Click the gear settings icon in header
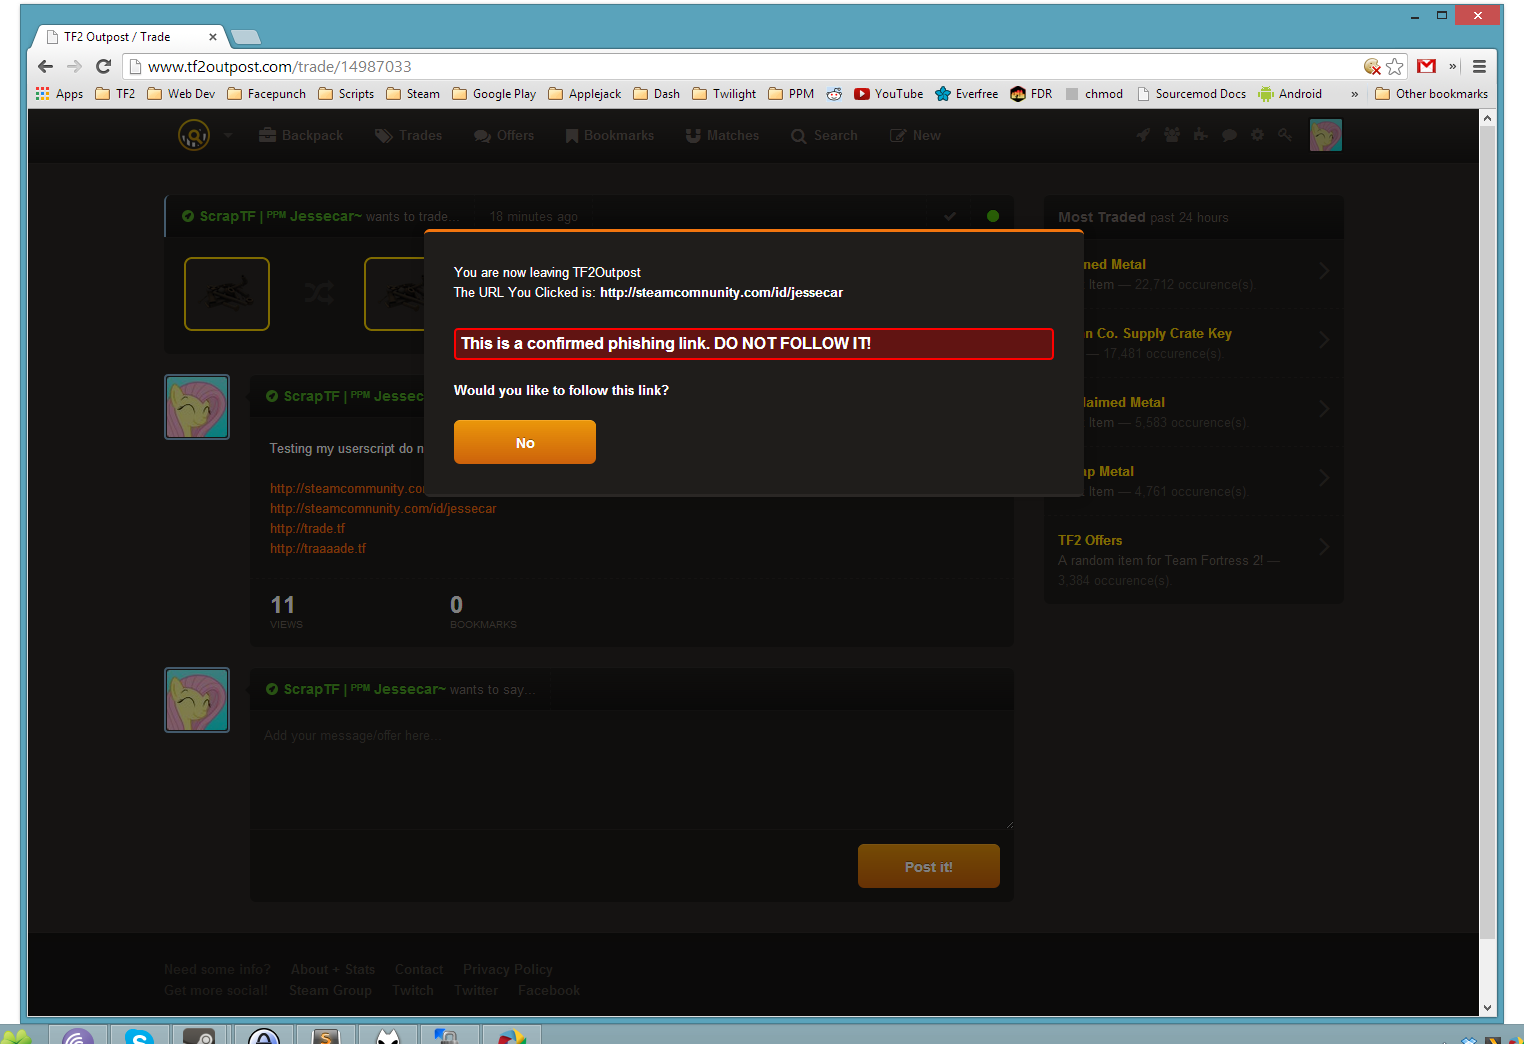Image resolution: width=1524 pixels, height=1044 pixels. 1257,135
